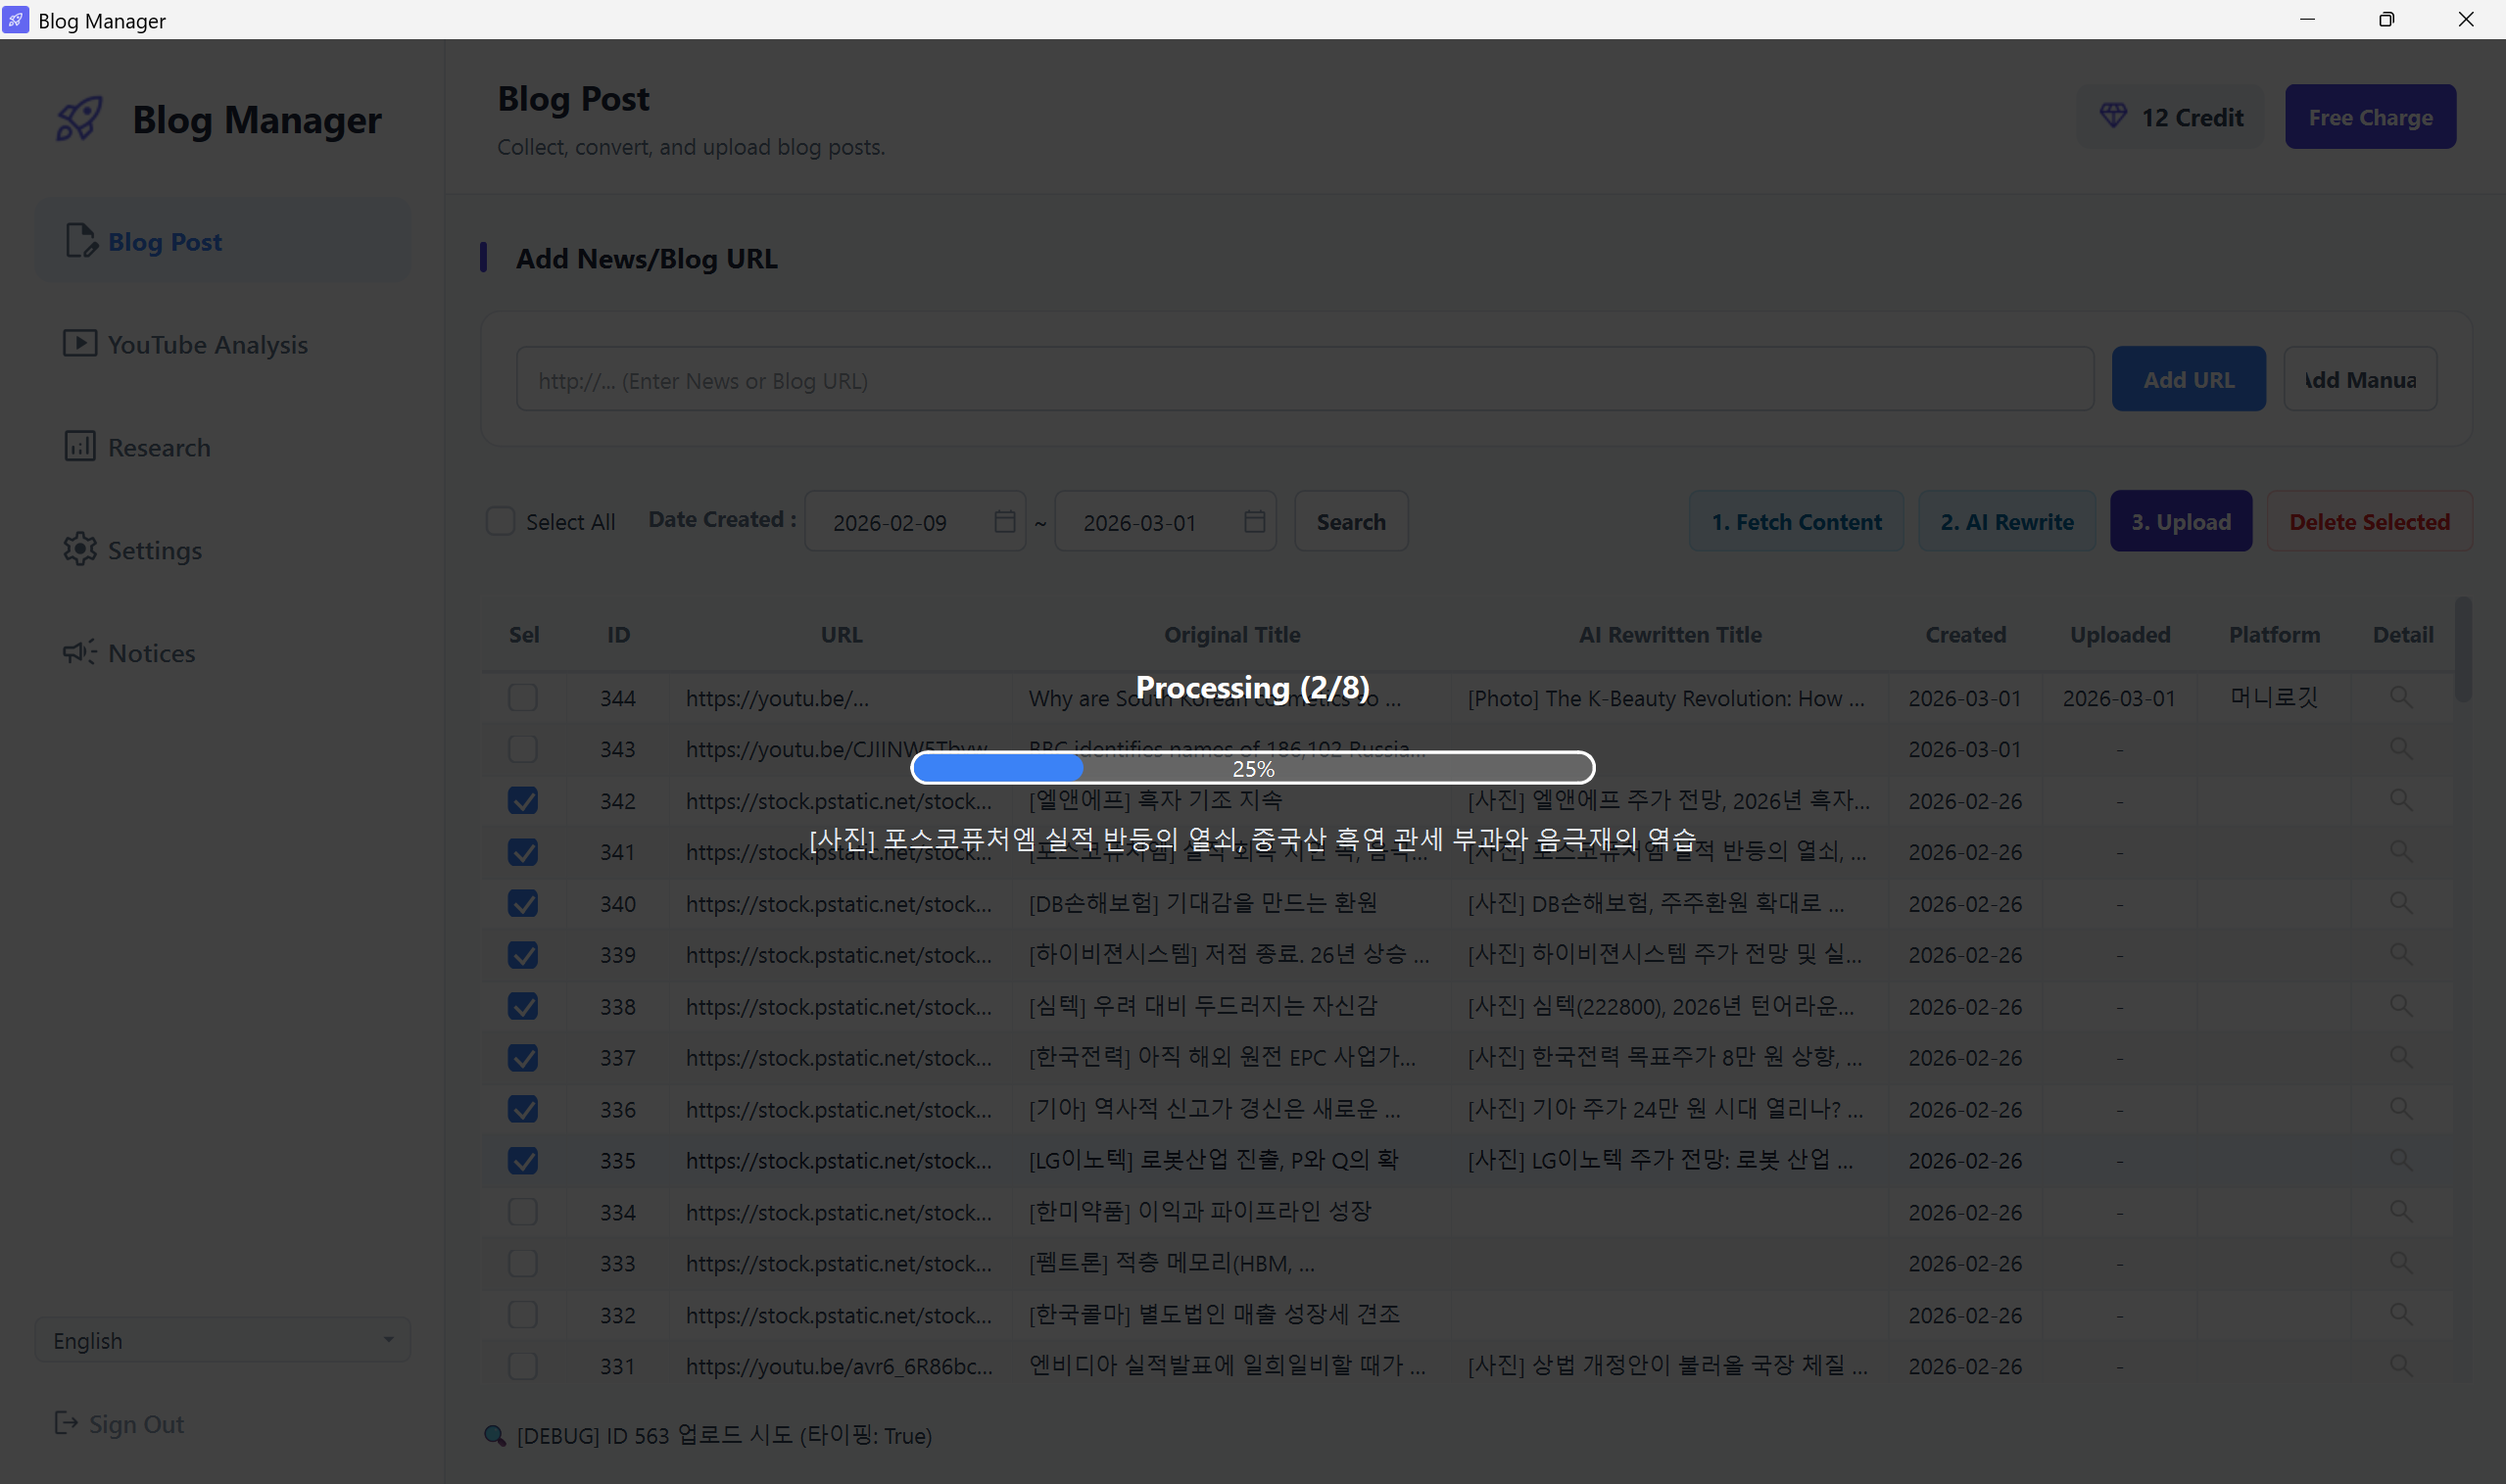Open the Research menu item
The width and height of the screenshot is (2506, 1484).
pos(159,447)
